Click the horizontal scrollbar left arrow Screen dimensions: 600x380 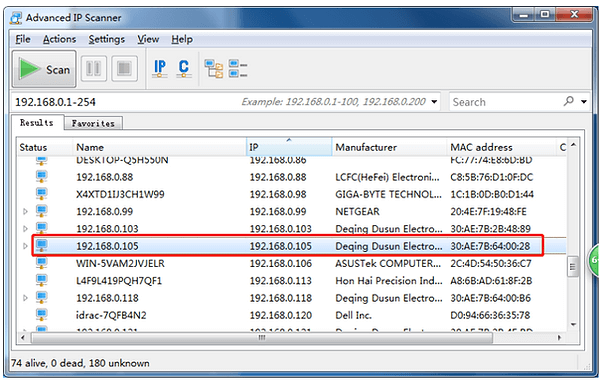[23, 338]
